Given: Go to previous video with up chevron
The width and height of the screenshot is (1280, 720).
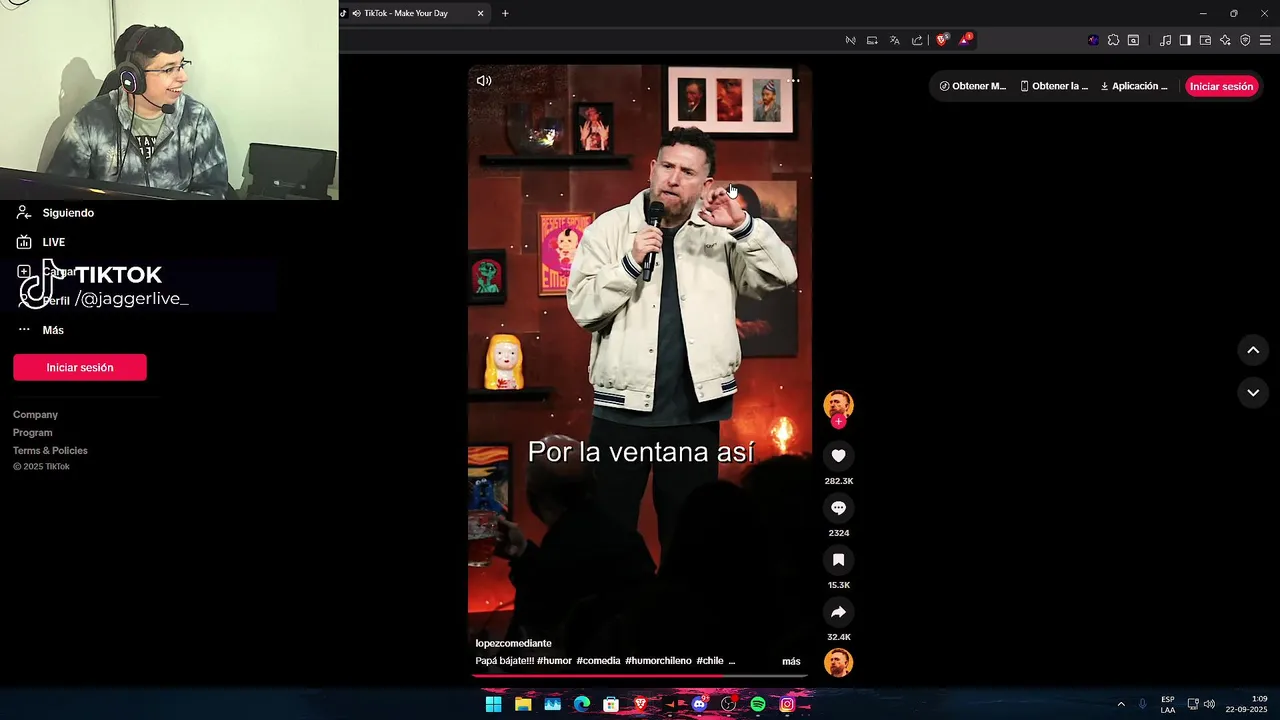Looking at the screenshot, I should [x=1253, y=350].
